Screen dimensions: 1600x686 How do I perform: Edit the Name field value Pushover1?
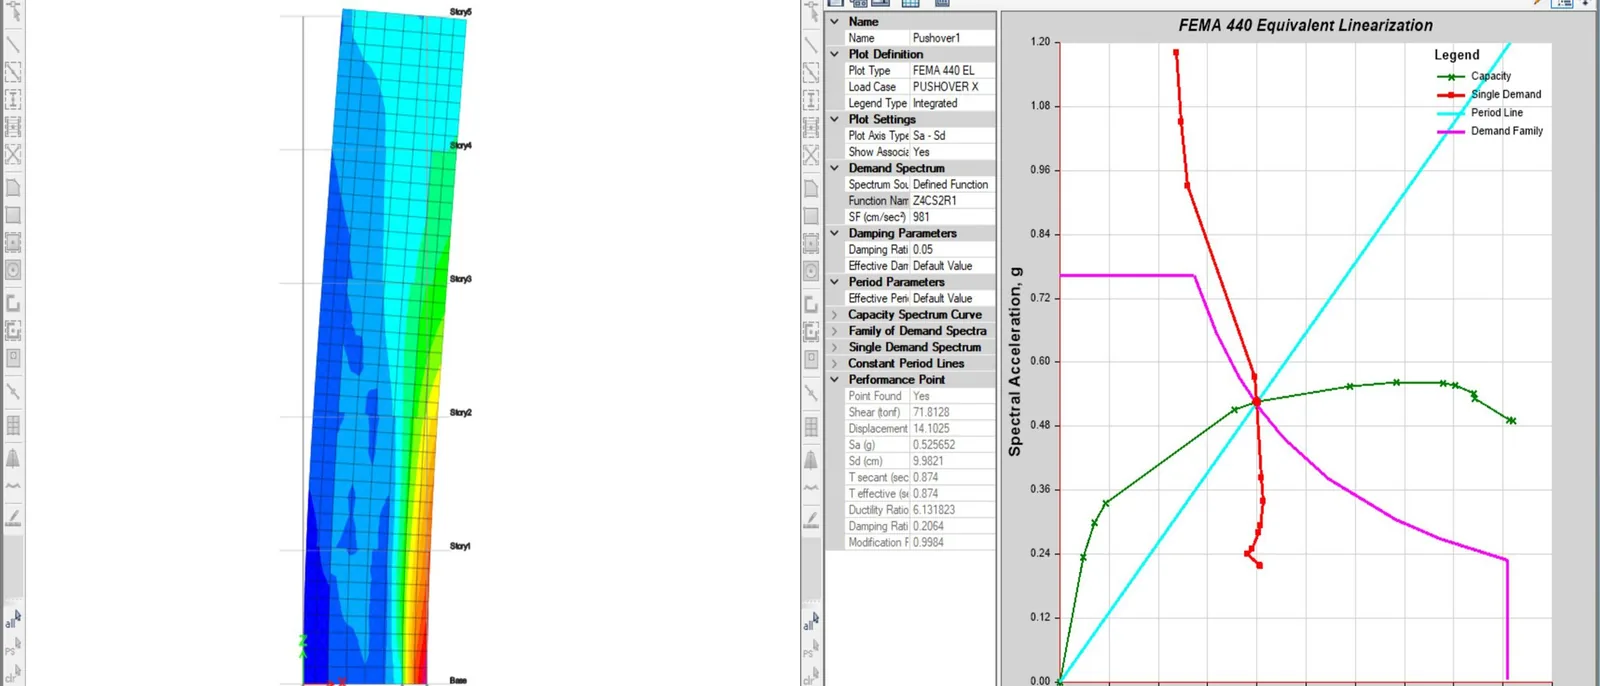pyautogui.click(x=952, y=38)
